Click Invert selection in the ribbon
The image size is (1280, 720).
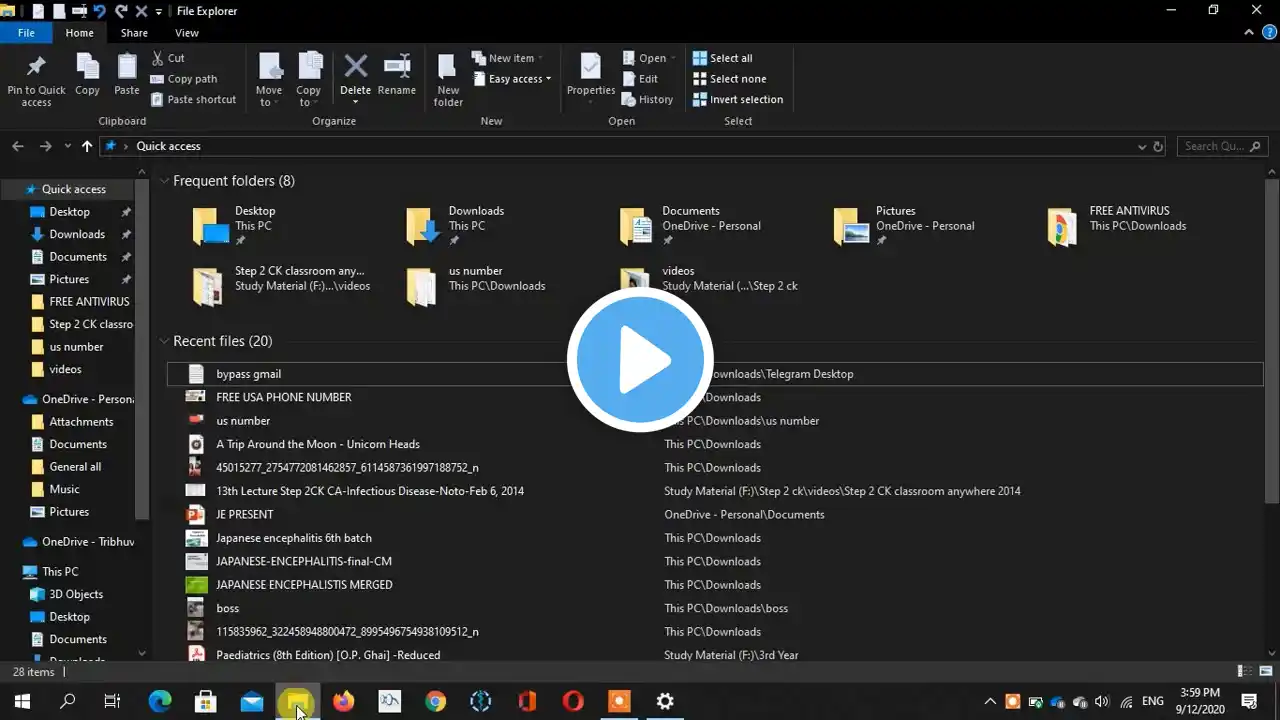744,100
